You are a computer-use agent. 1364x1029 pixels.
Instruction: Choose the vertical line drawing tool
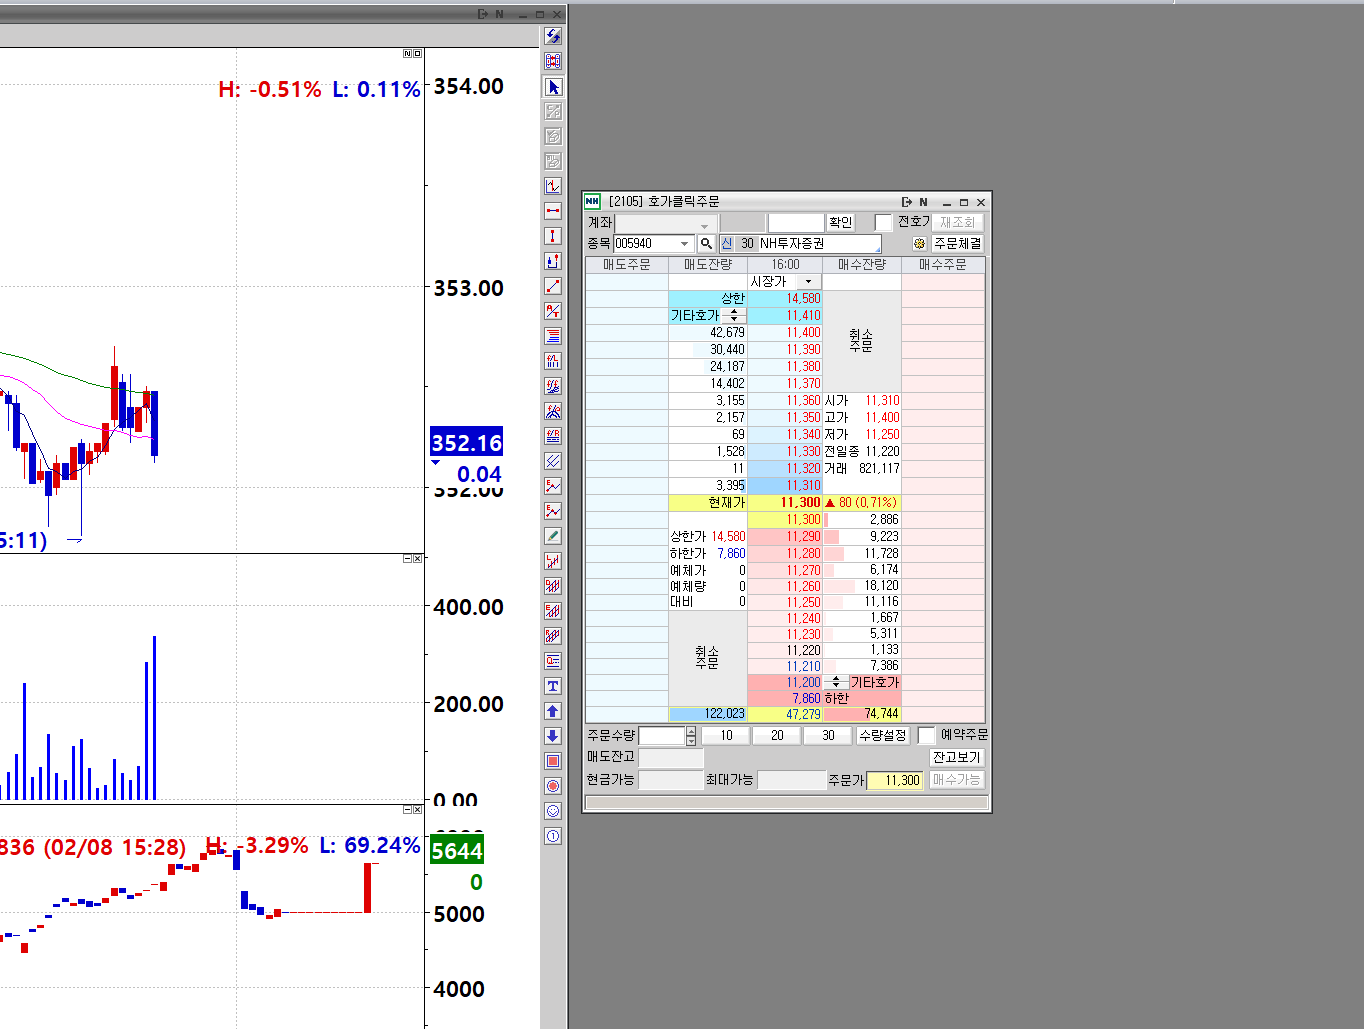click(553, 236)
